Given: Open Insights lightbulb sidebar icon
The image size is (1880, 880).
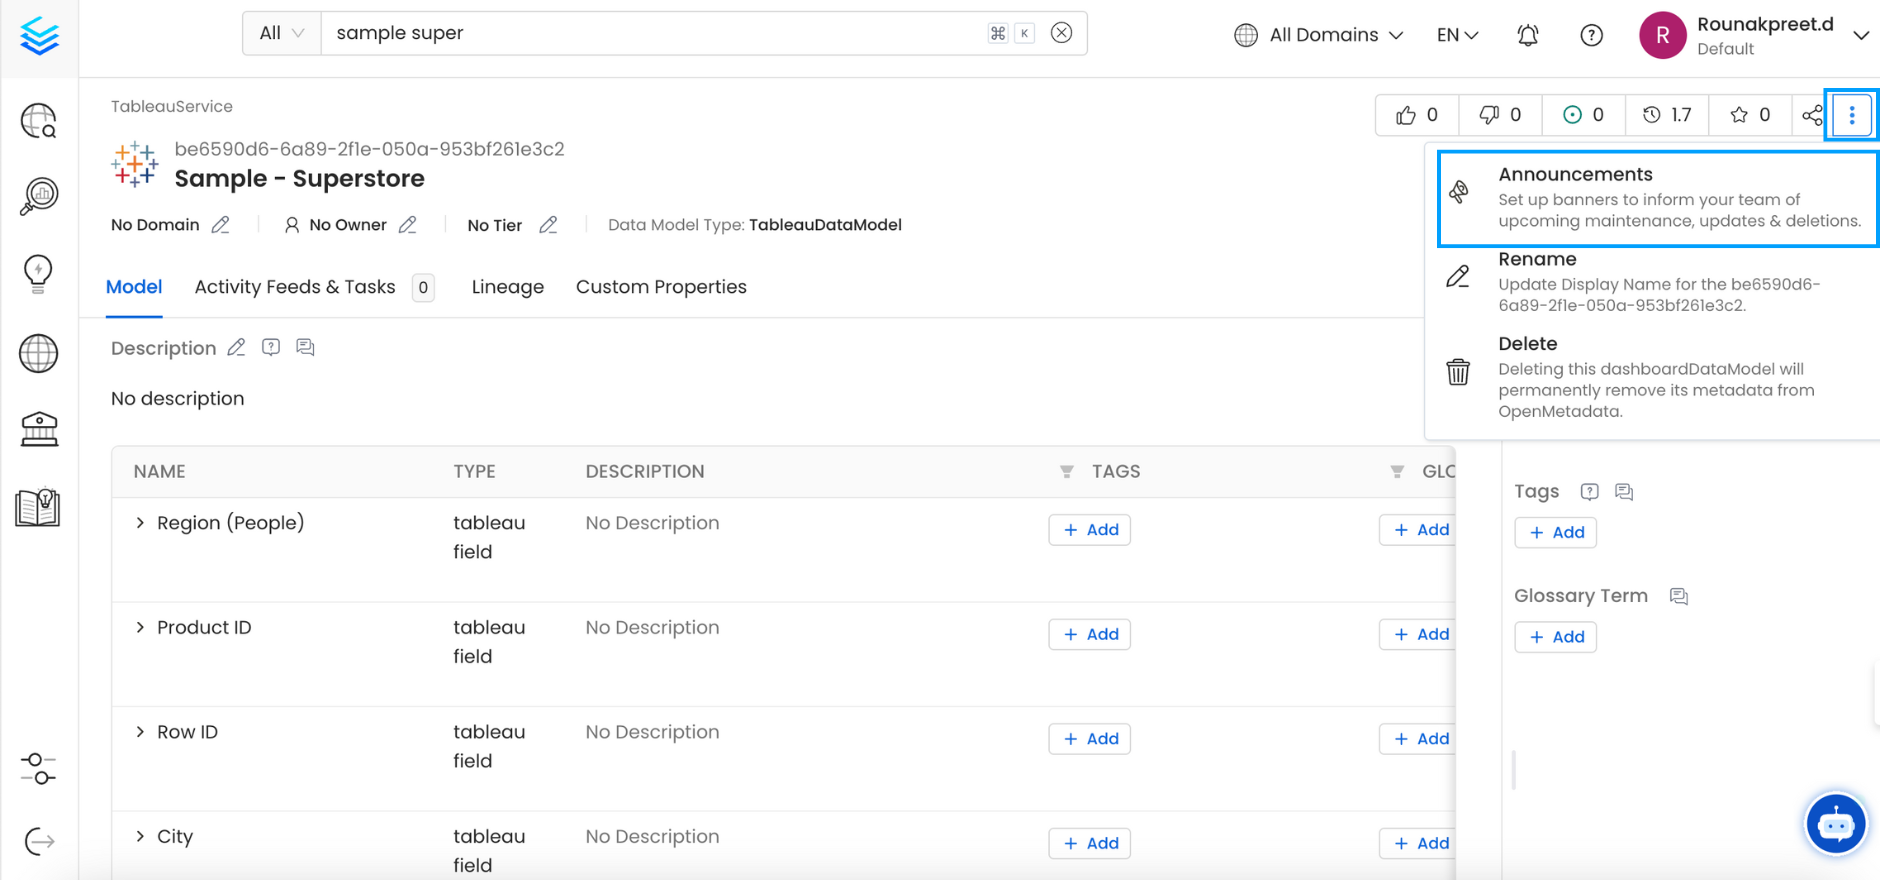Looking at the screenshot, I should (39, 273).
